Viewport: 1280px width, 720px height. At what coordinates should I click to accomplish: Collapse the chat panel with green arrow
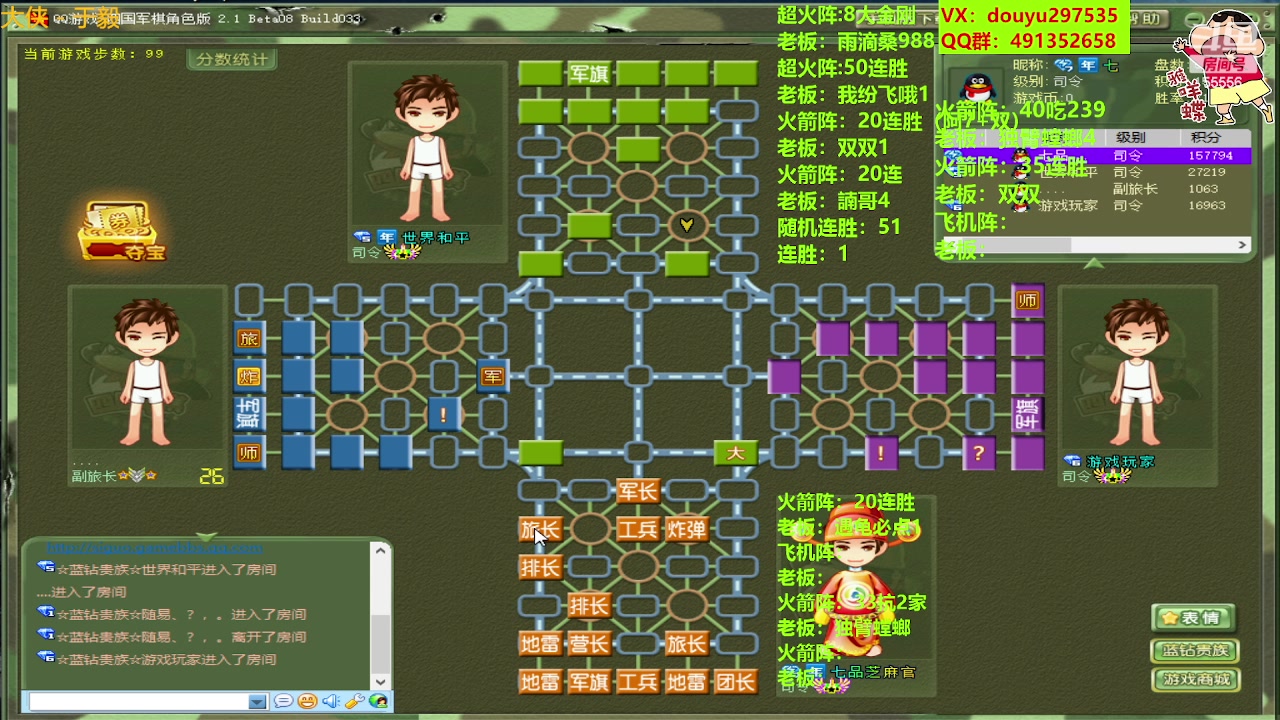click(x=206, y=537)
